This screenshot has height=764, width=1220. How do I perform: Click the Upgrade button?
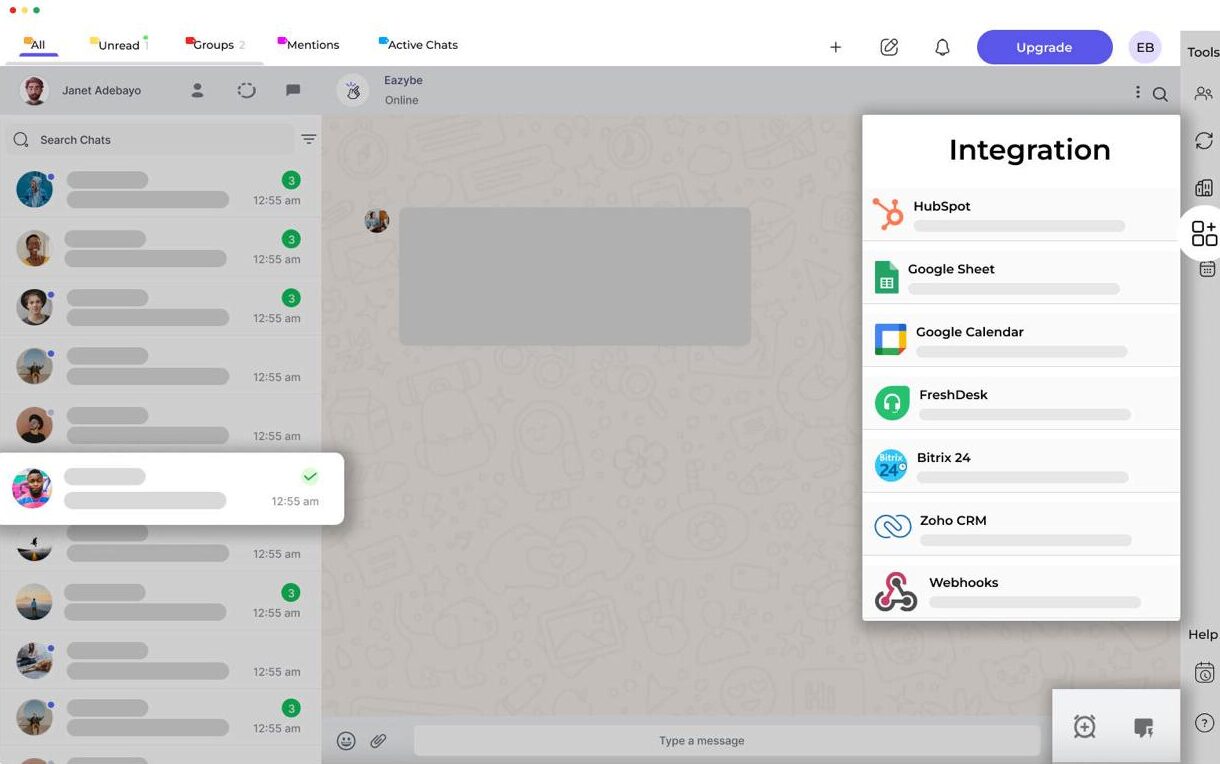pos(1044,46)
